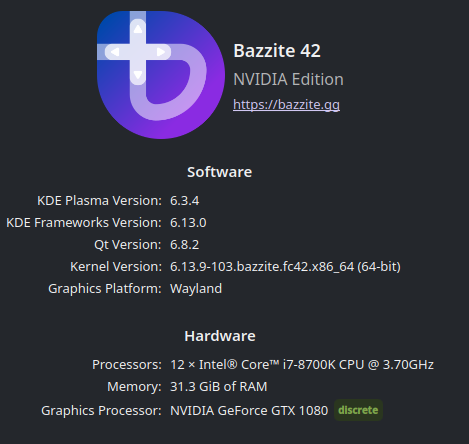Click the Bazzite 42 title text
Screen dimensions: 469x444
[x=277, y=51]
